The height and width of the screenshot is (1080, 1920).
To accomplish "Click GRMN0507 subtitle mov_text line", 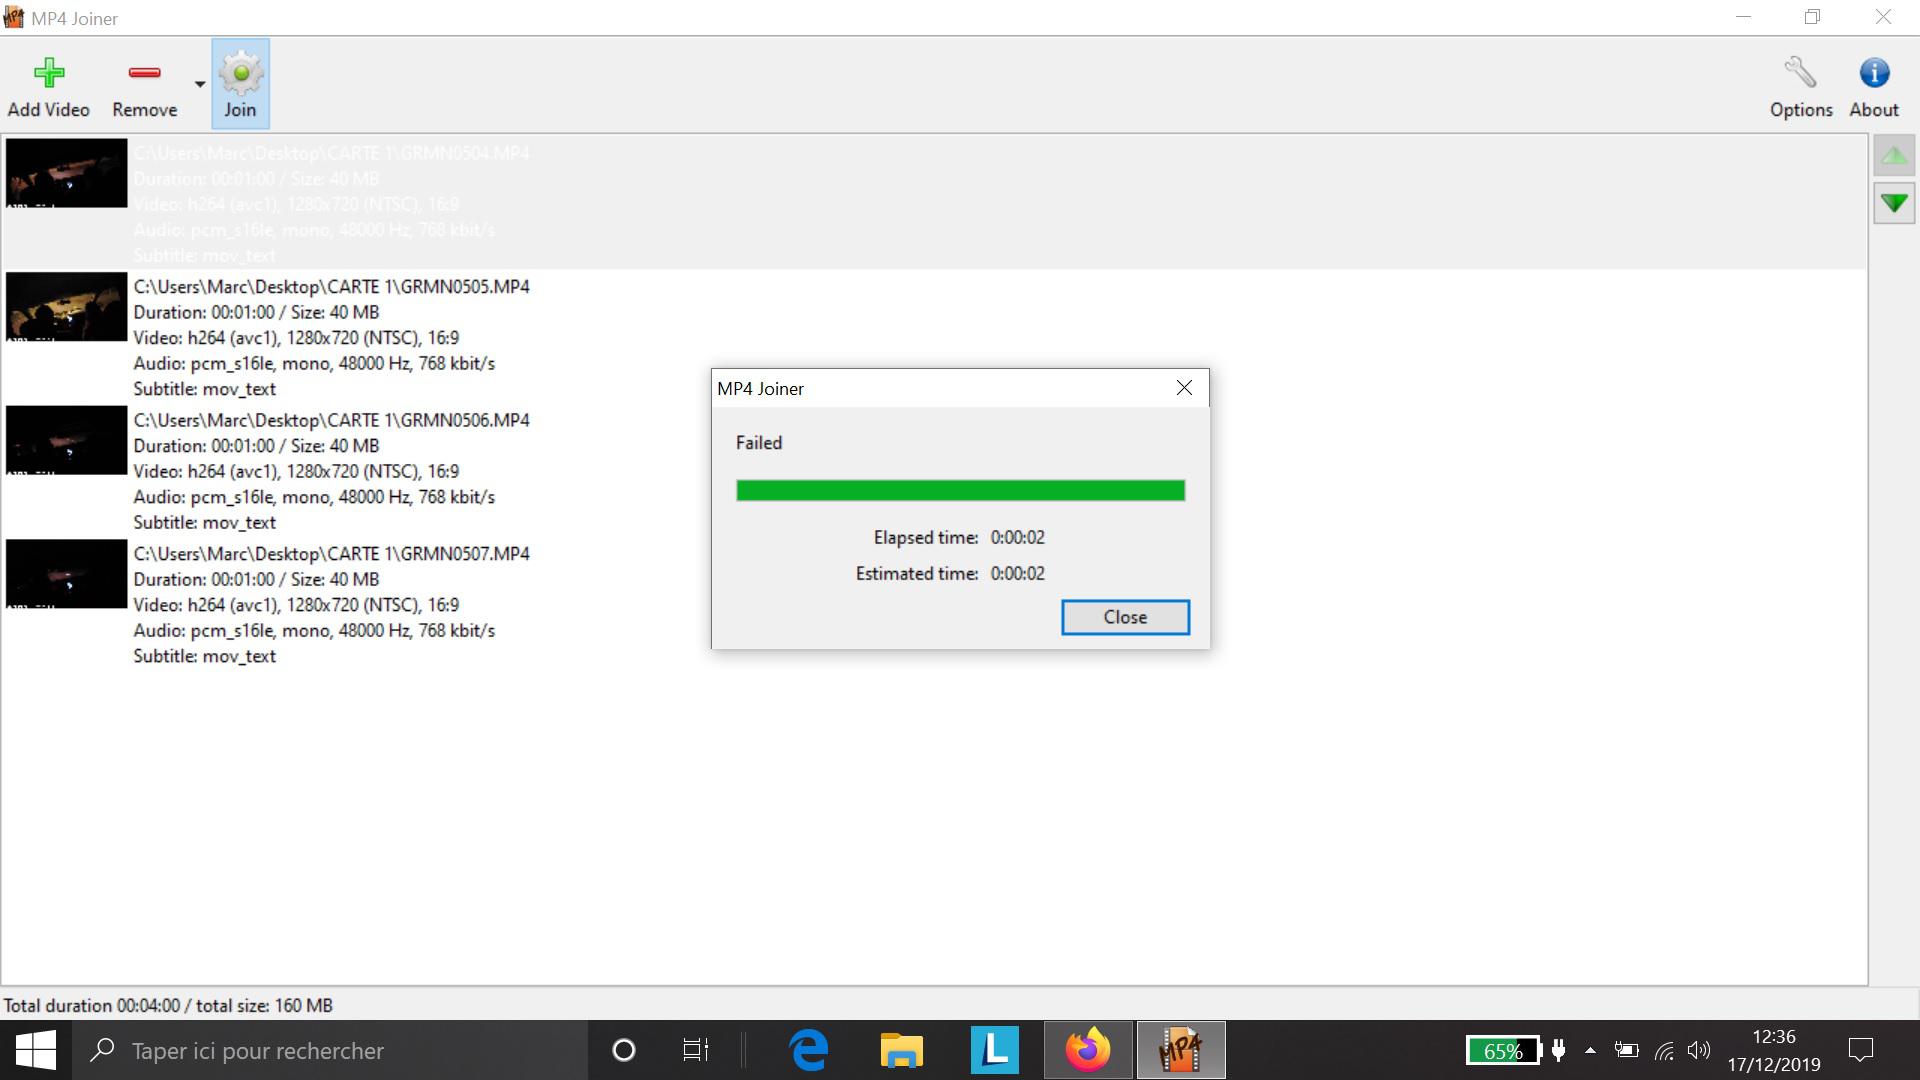I will pos(205,657).
